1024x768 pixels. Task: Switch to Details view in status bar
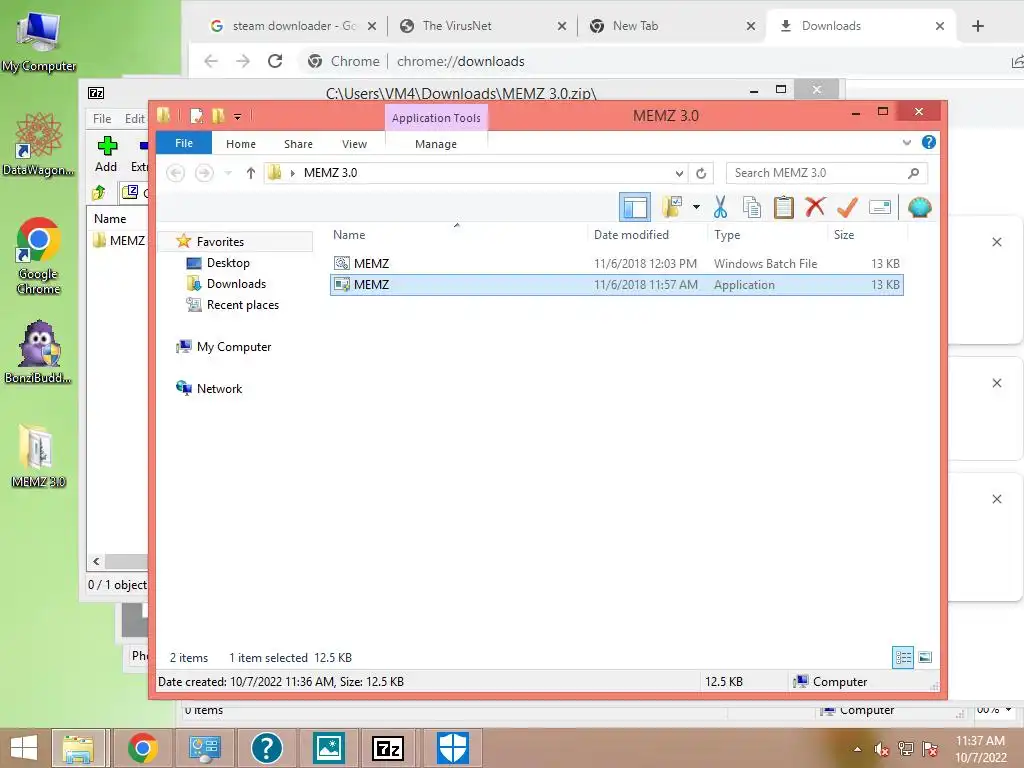tap(903, 657)
